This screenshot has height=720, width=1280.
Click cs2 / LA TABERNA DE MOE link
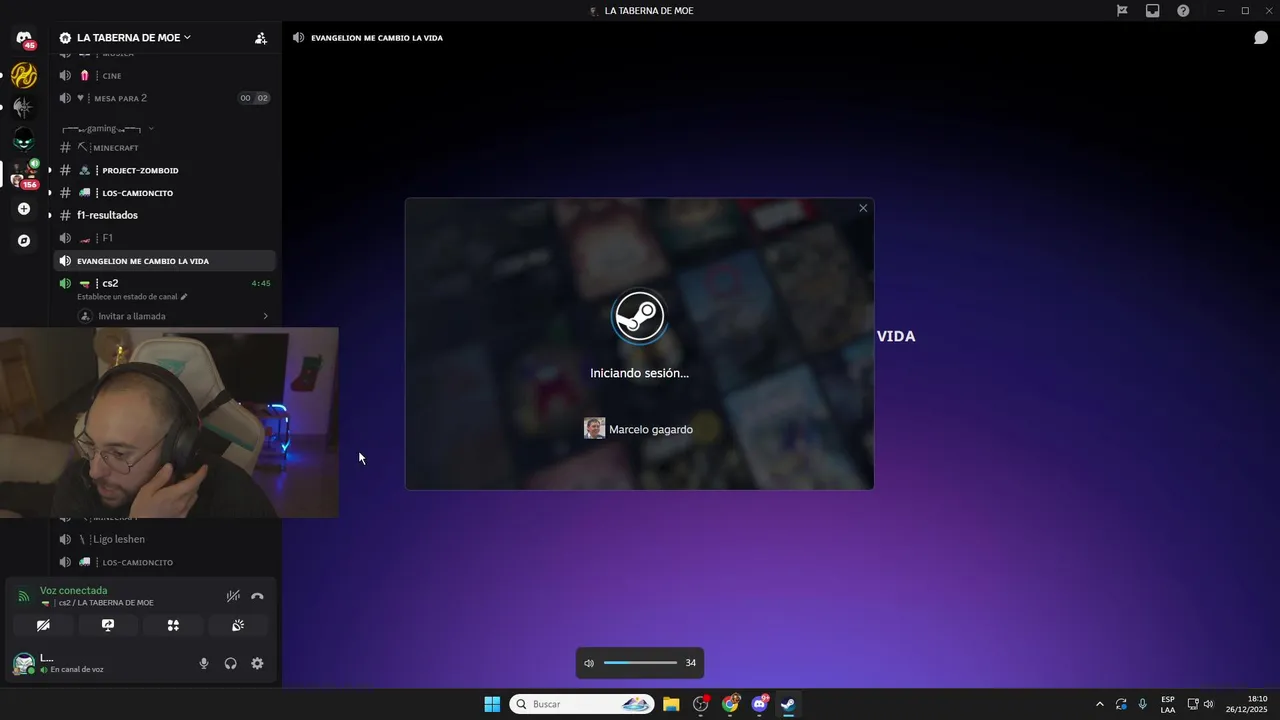tap(97, 603)
